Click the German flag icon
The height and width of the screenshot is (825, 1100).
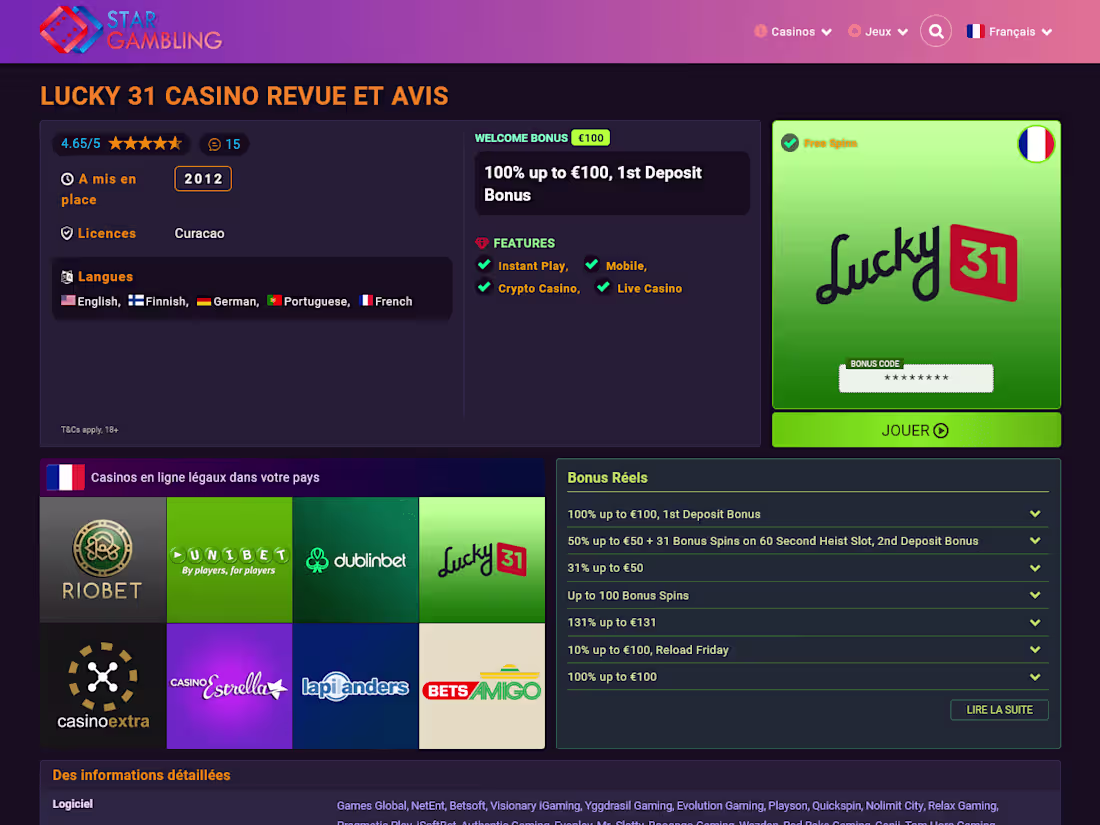(x=204, y=301)
